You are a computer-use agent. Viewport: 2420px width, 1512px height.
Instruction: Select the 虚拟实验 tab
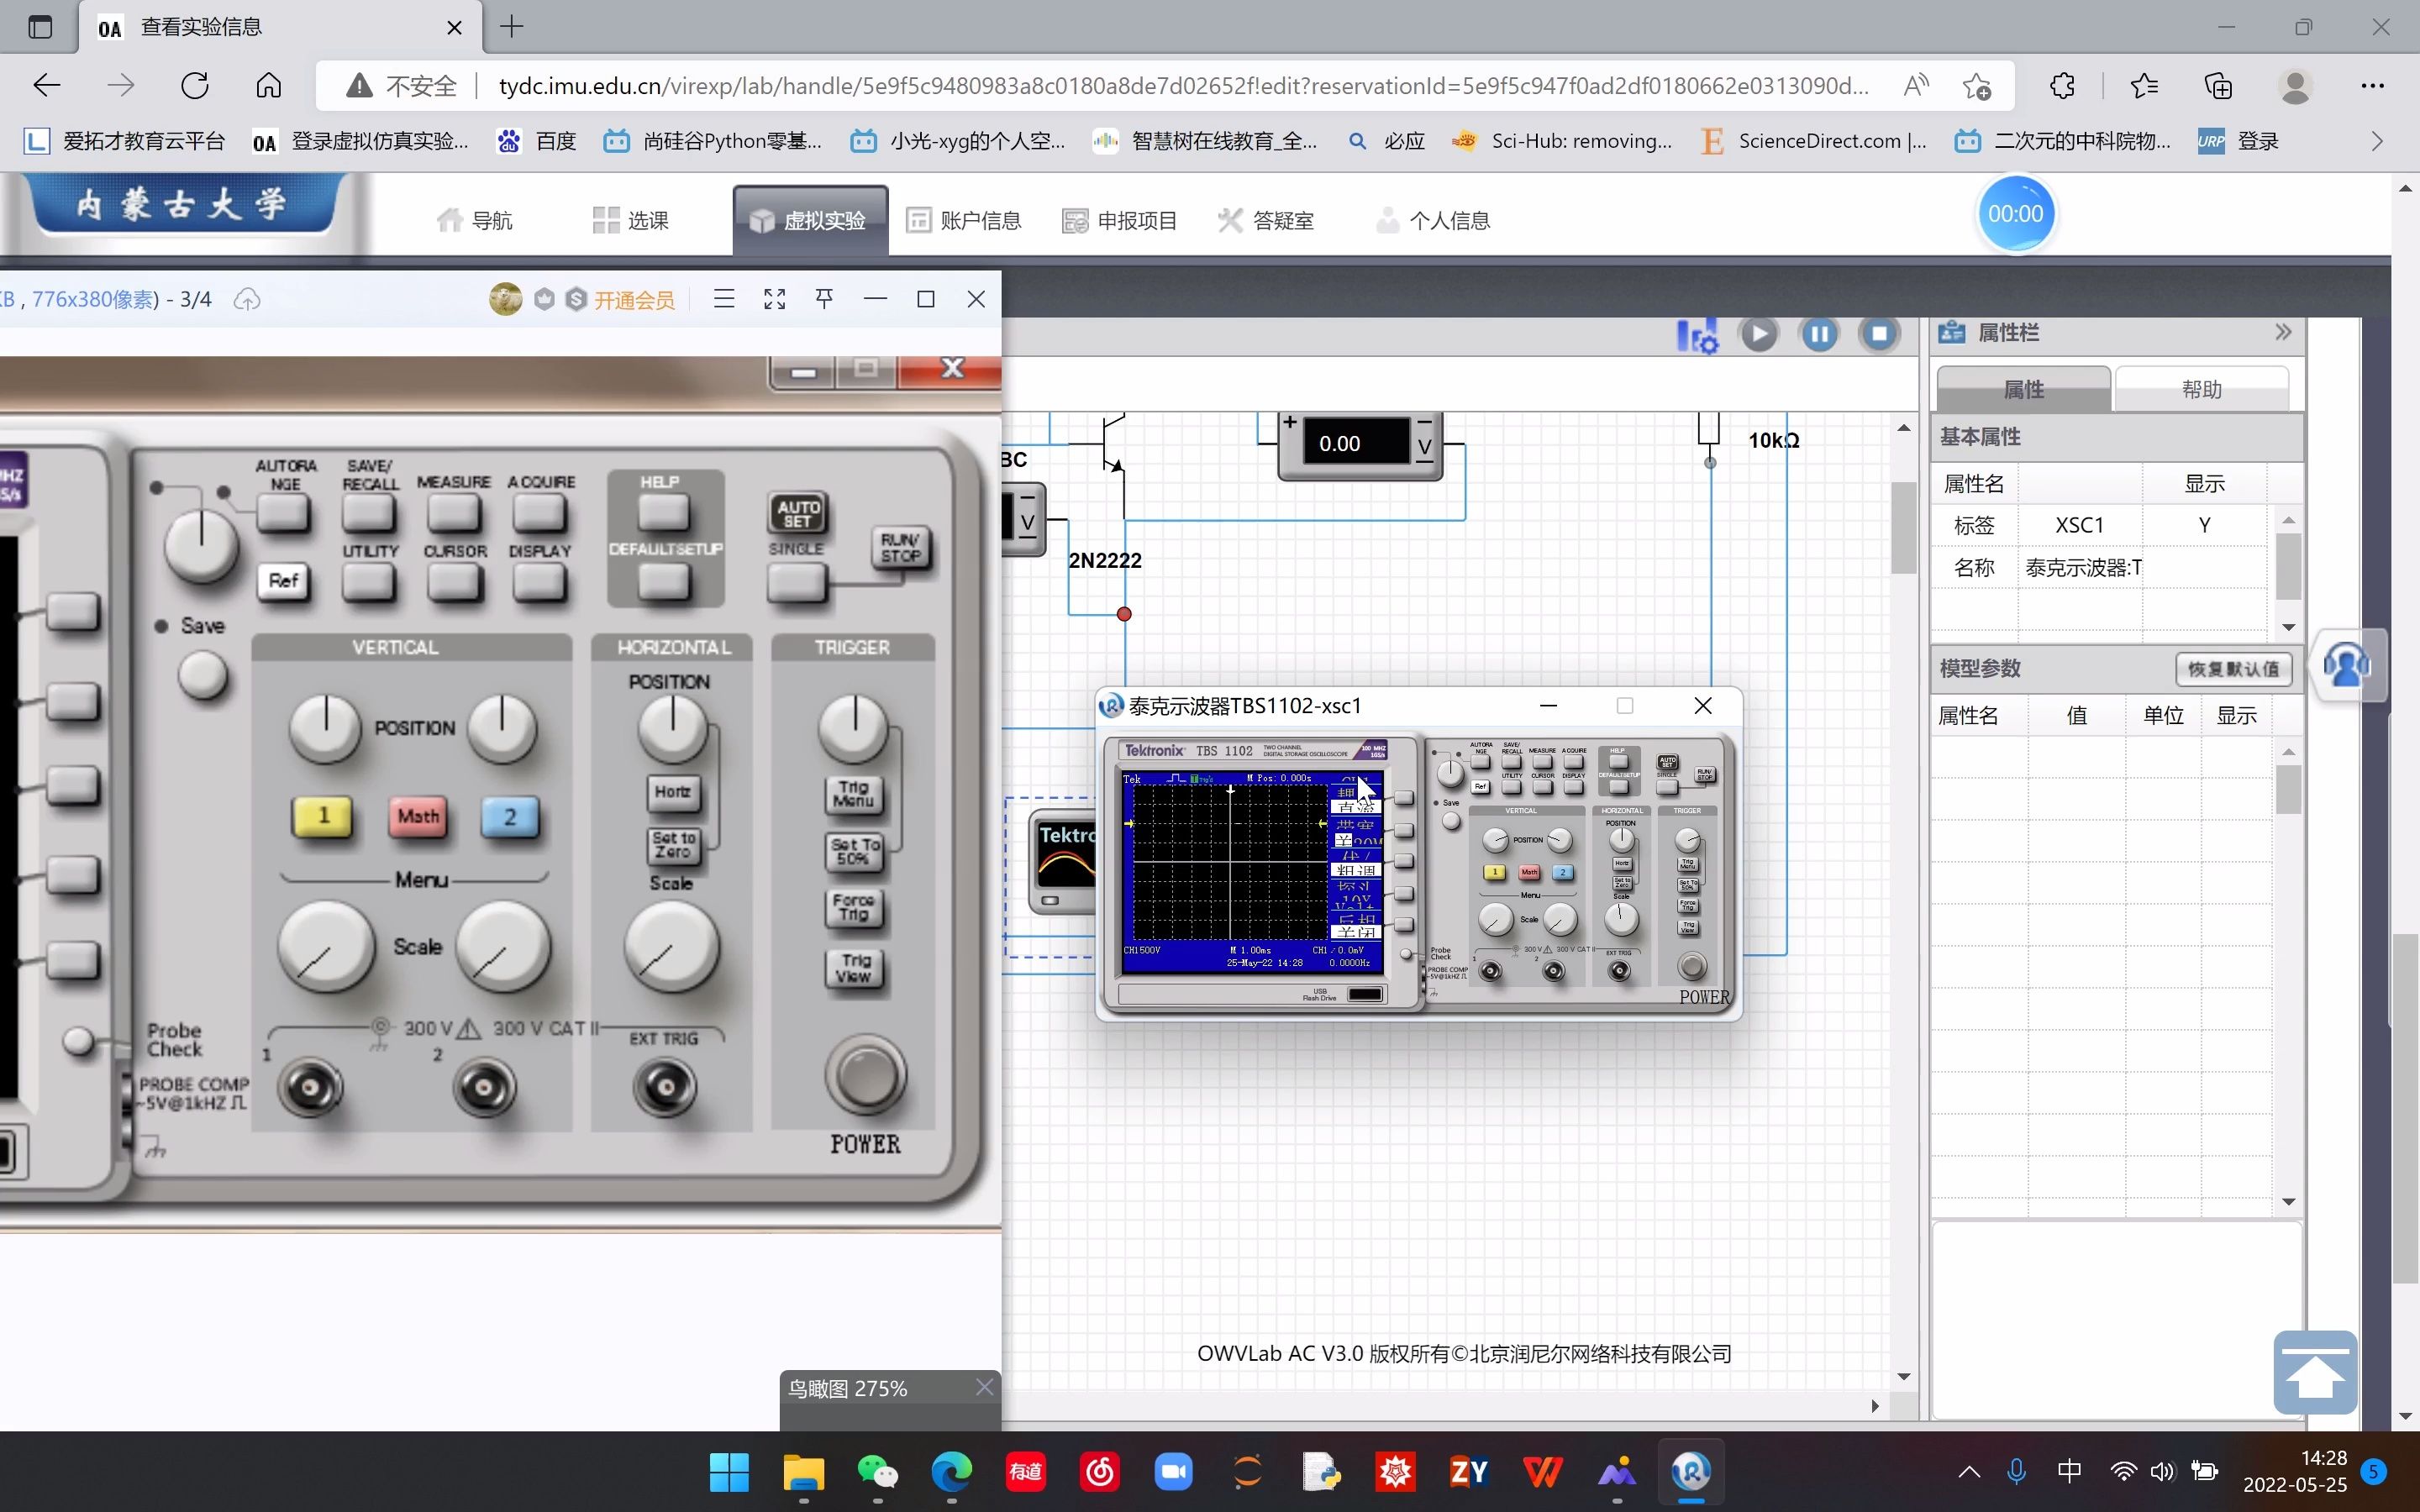[x=809, y=220]
